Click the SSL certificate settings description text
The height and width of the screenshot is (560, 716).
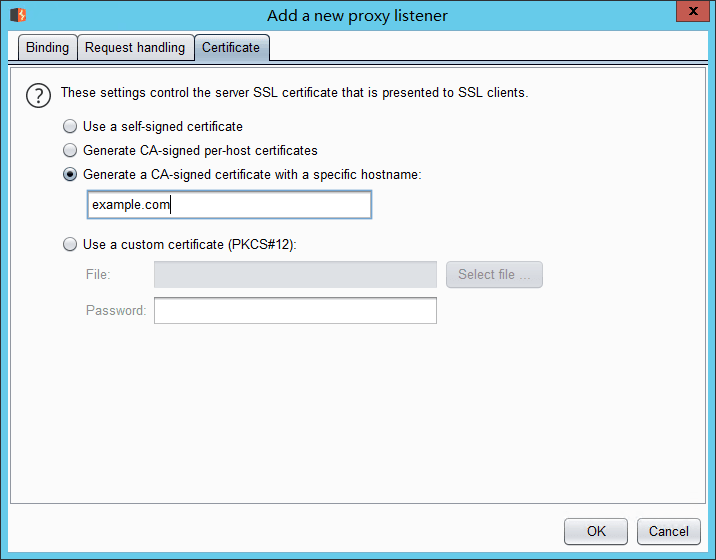click(x=295, y=93)
